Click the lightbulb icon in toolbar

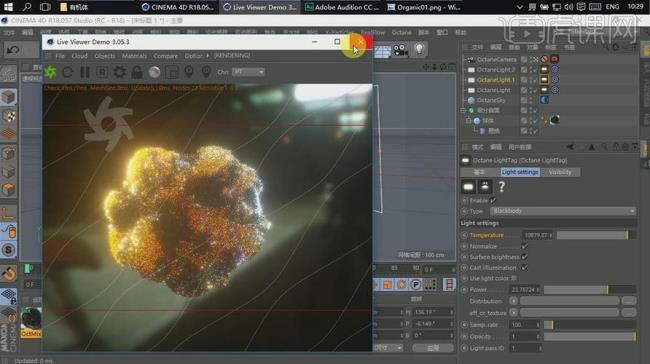pyautogui.click(x=420, y=50)
